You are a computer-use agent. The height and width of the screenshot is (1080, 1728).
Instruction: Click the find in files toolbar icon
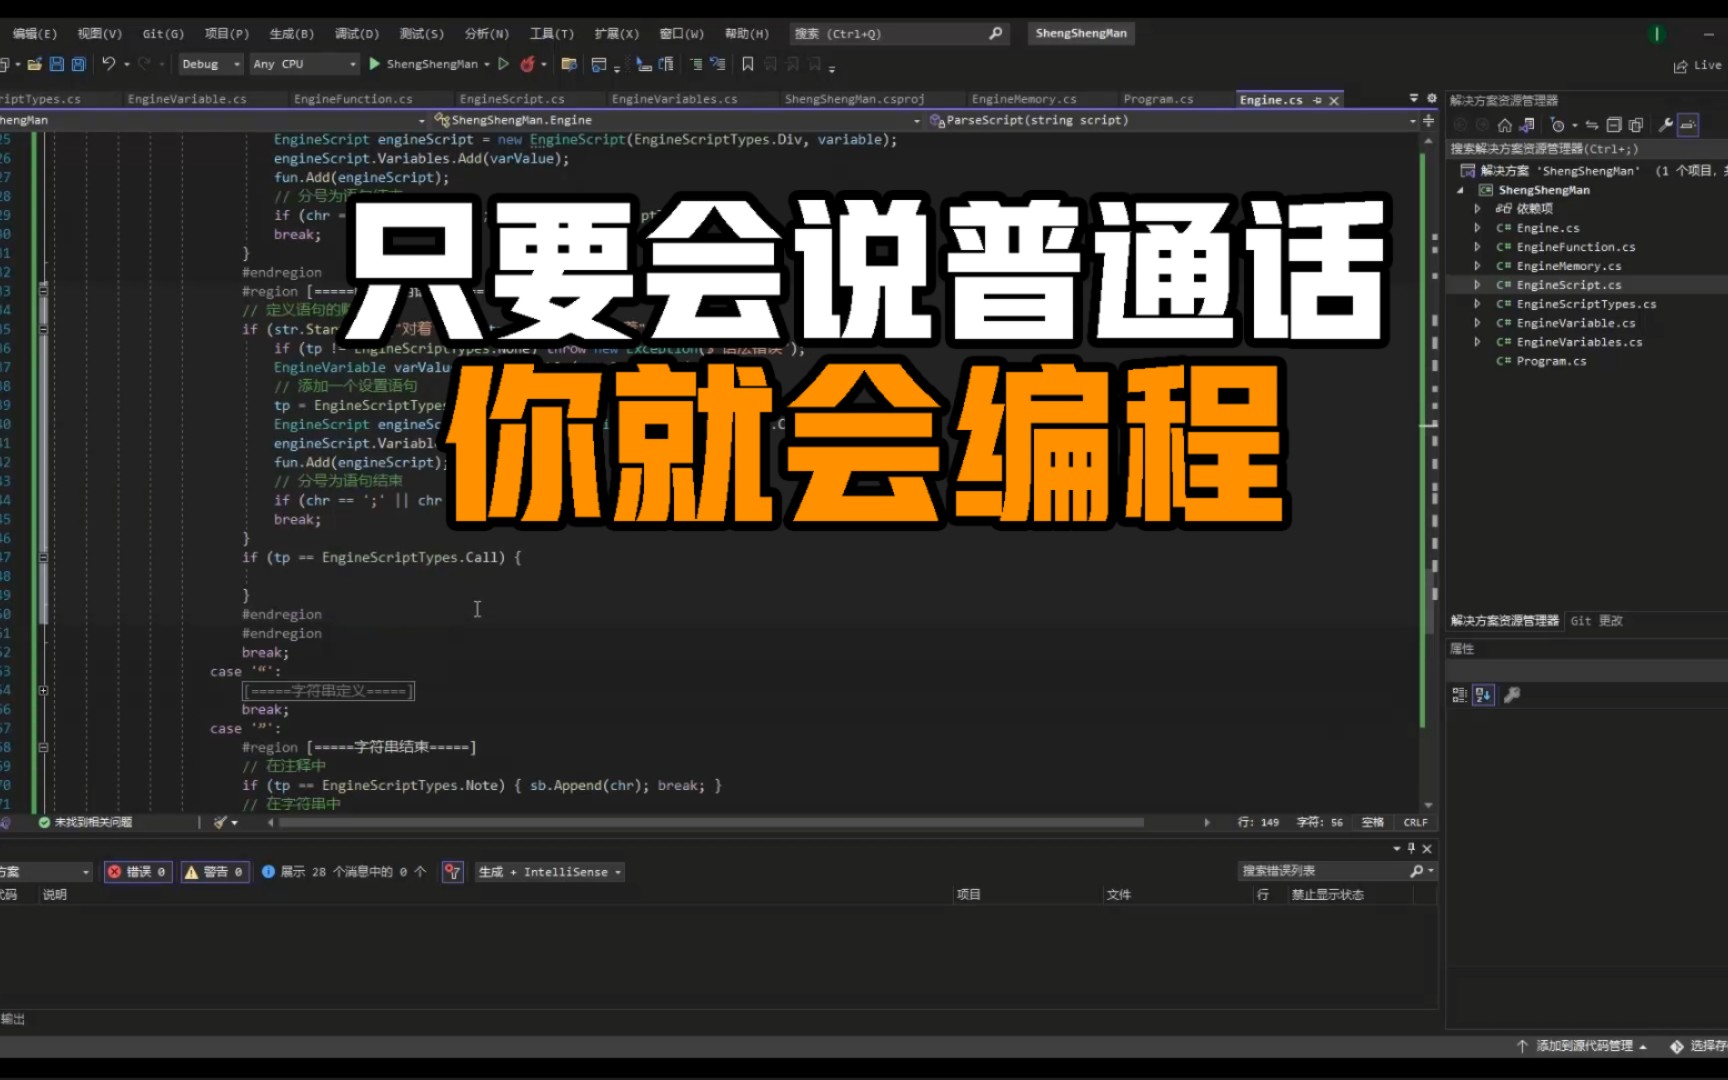(x=569, y=64)
